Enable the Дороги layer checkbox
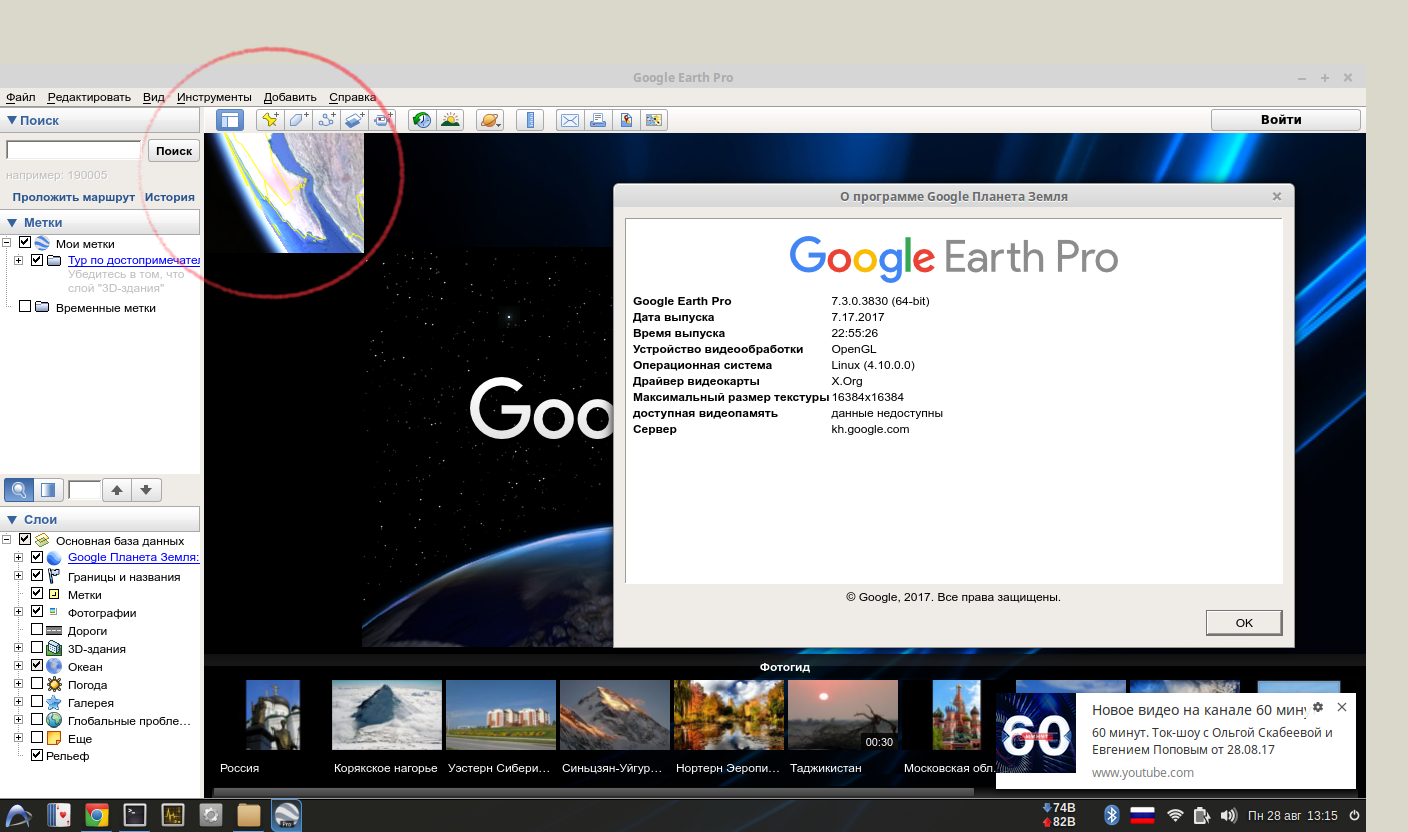1408x832 pixels. click(37, 630)
